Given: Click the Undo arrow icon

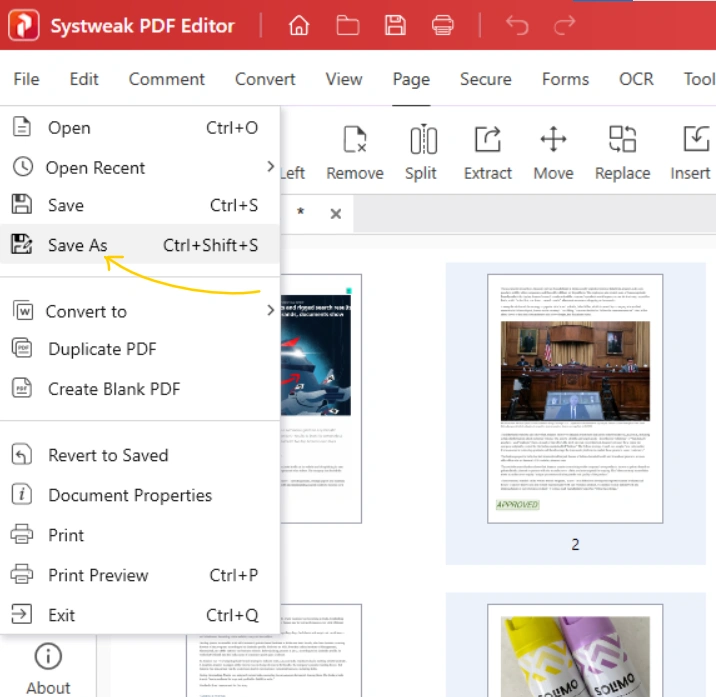Looking at the screenshot, I should 517,26.
